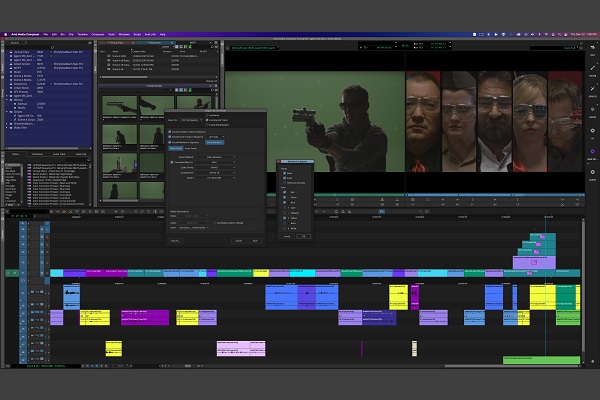Open the Export As format dropdown

191,120
